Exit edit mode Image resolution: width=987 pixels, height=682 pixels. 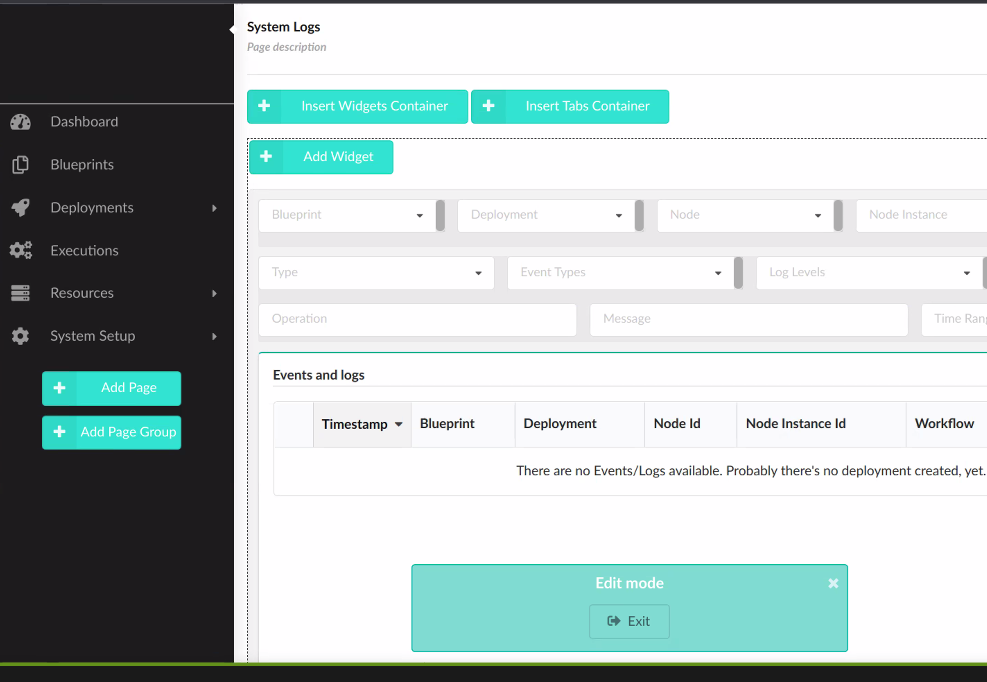[x=629, y=622]
